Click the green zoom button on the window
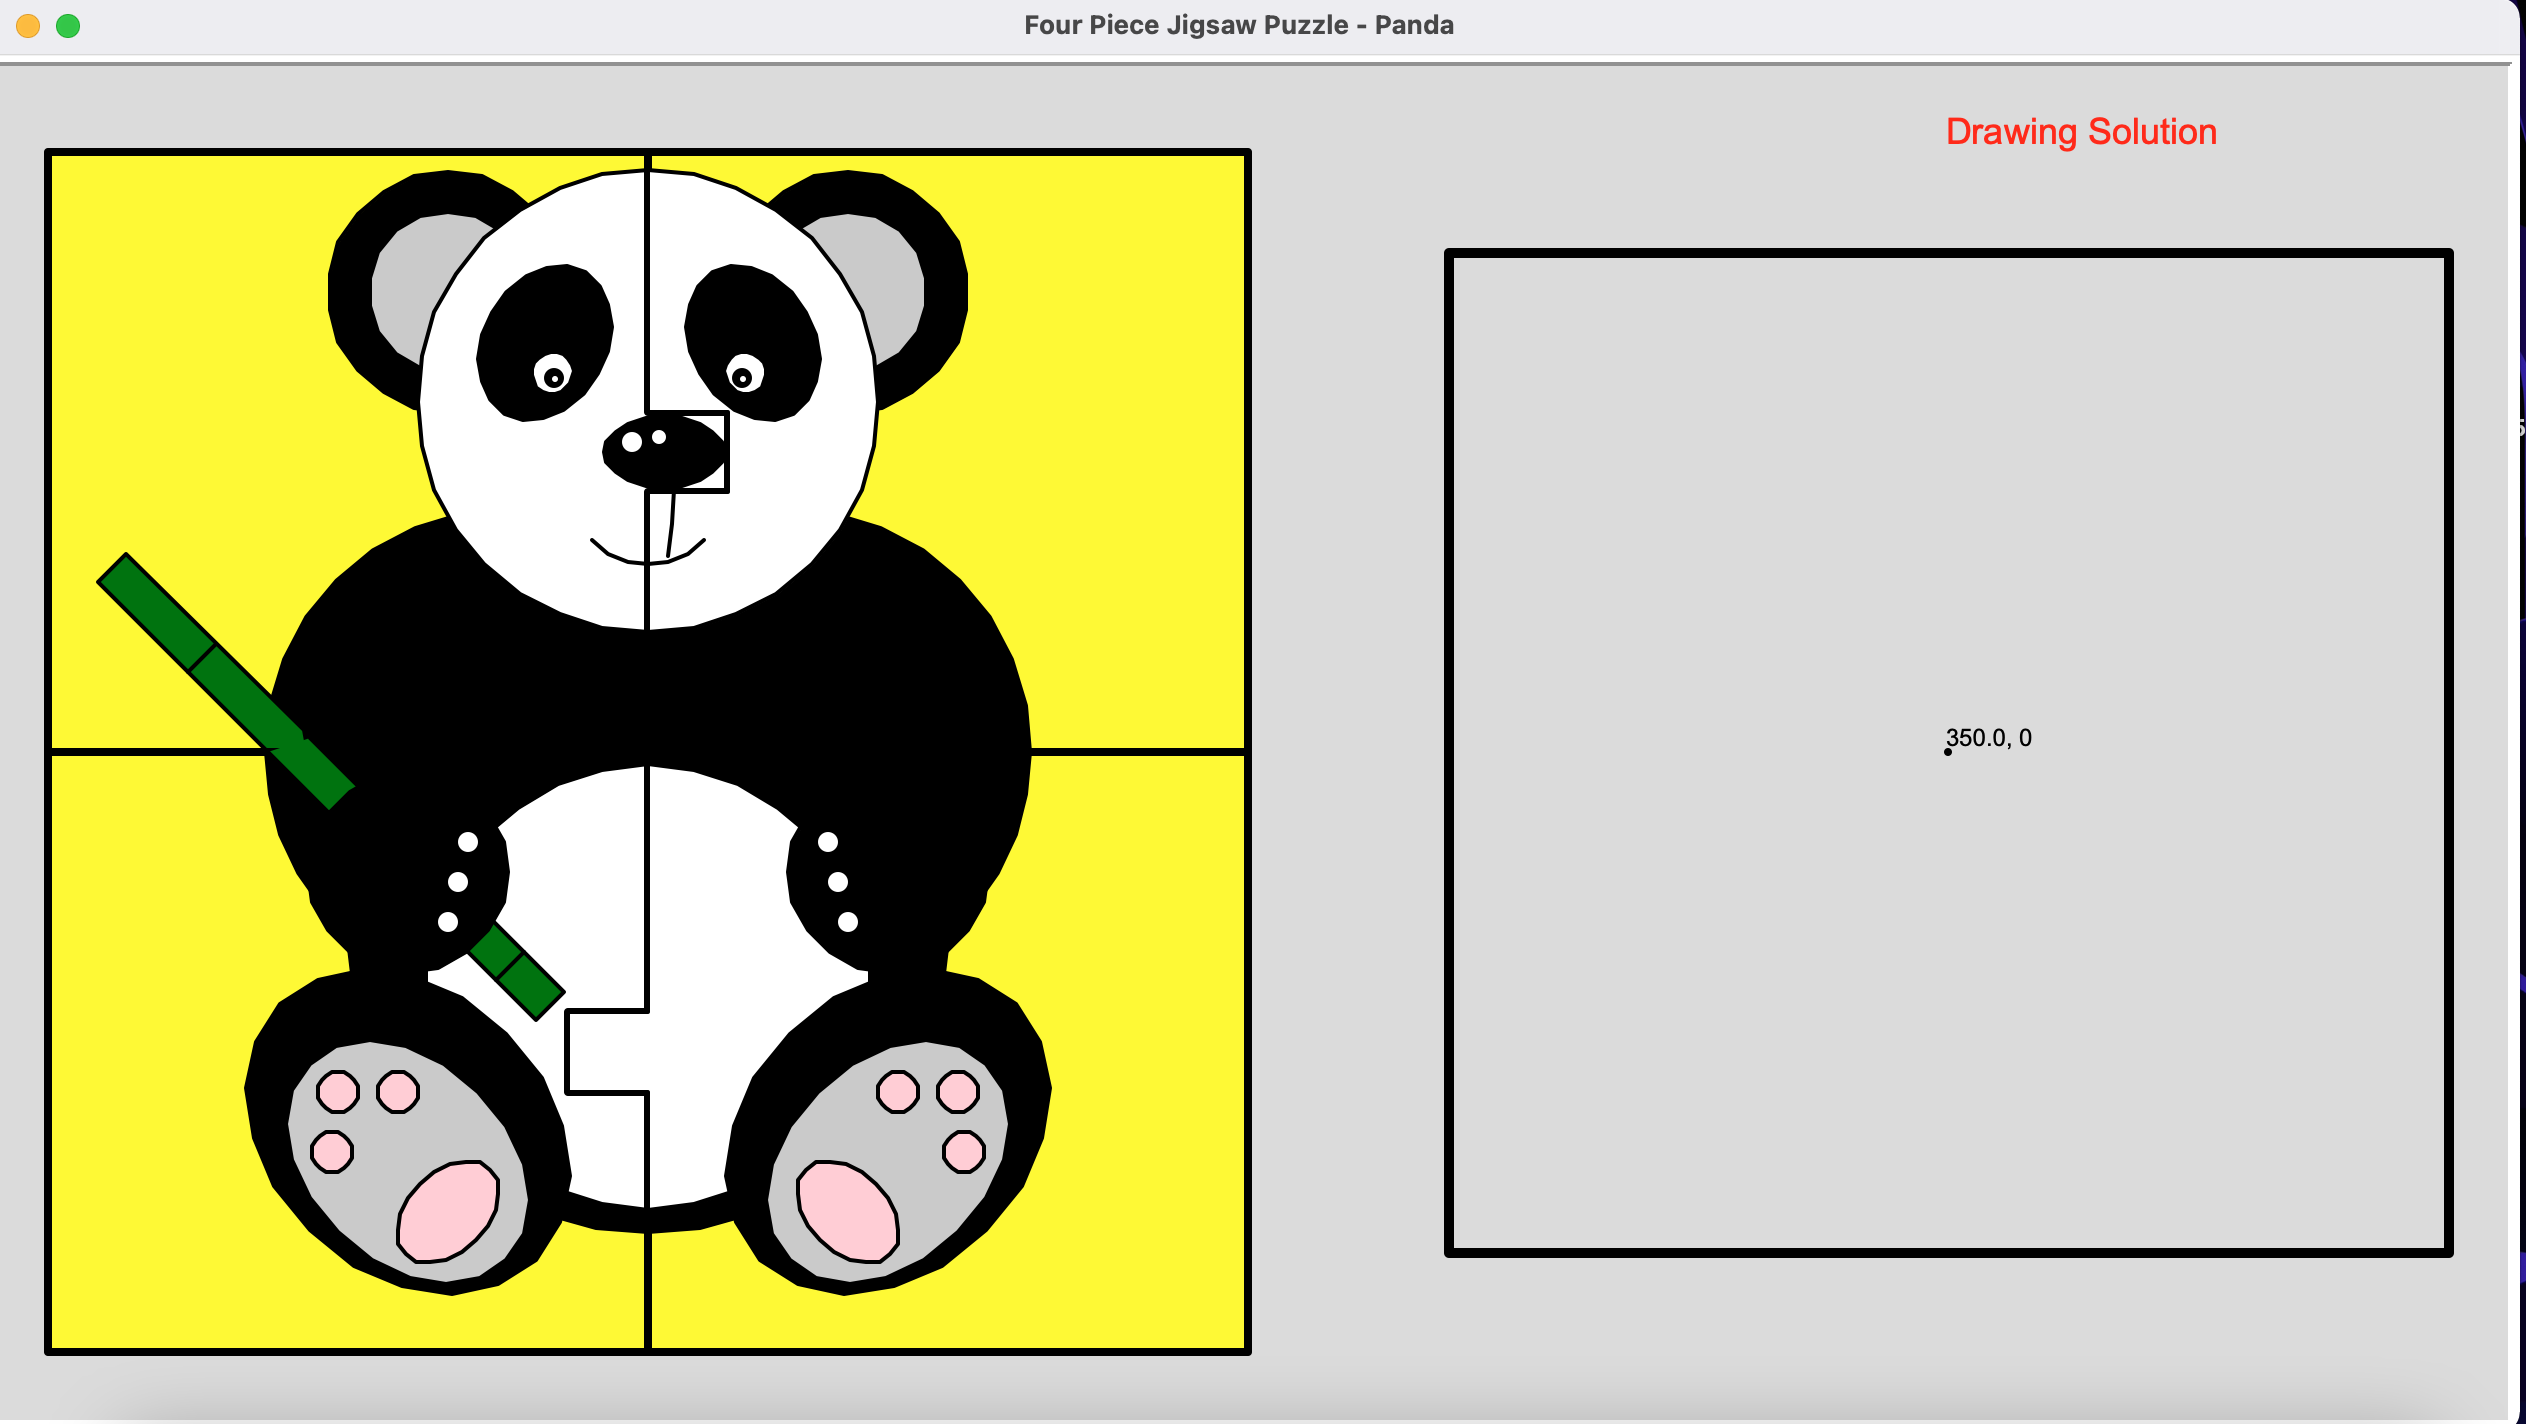2526x1424 pixels. [x=68, y=26]
